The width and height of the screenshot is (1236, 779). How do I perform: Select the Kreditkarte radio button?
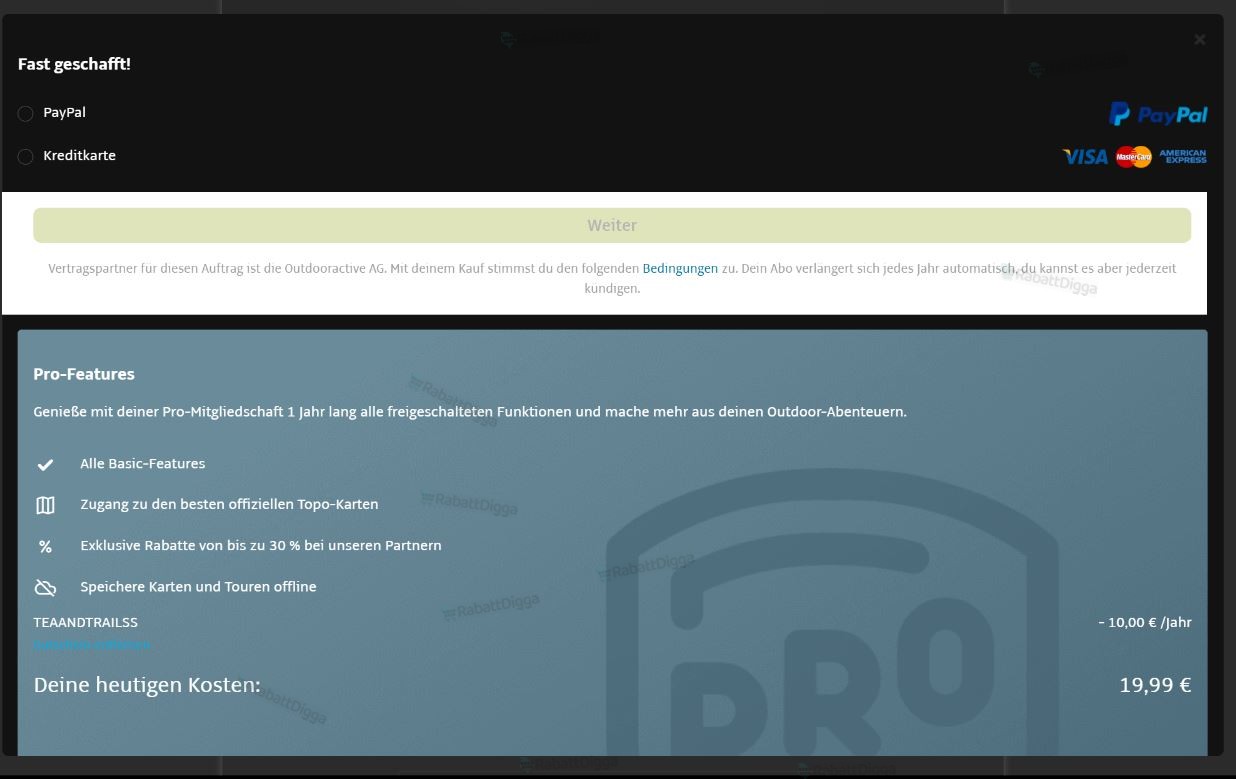click(x=26, y=157)
